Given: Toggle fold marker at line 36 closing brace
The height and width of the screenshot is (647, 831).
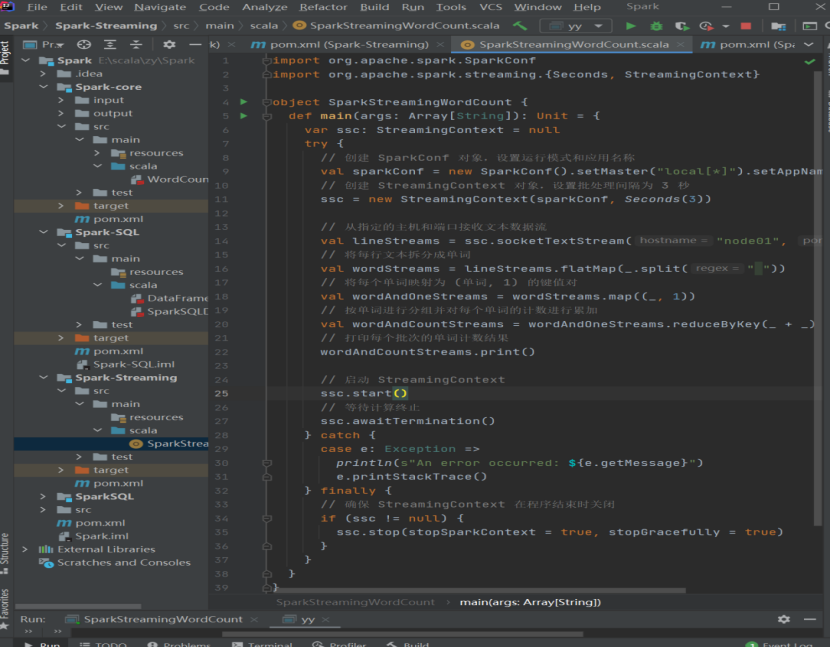Looking at the screenshot, I should point(267,546).
